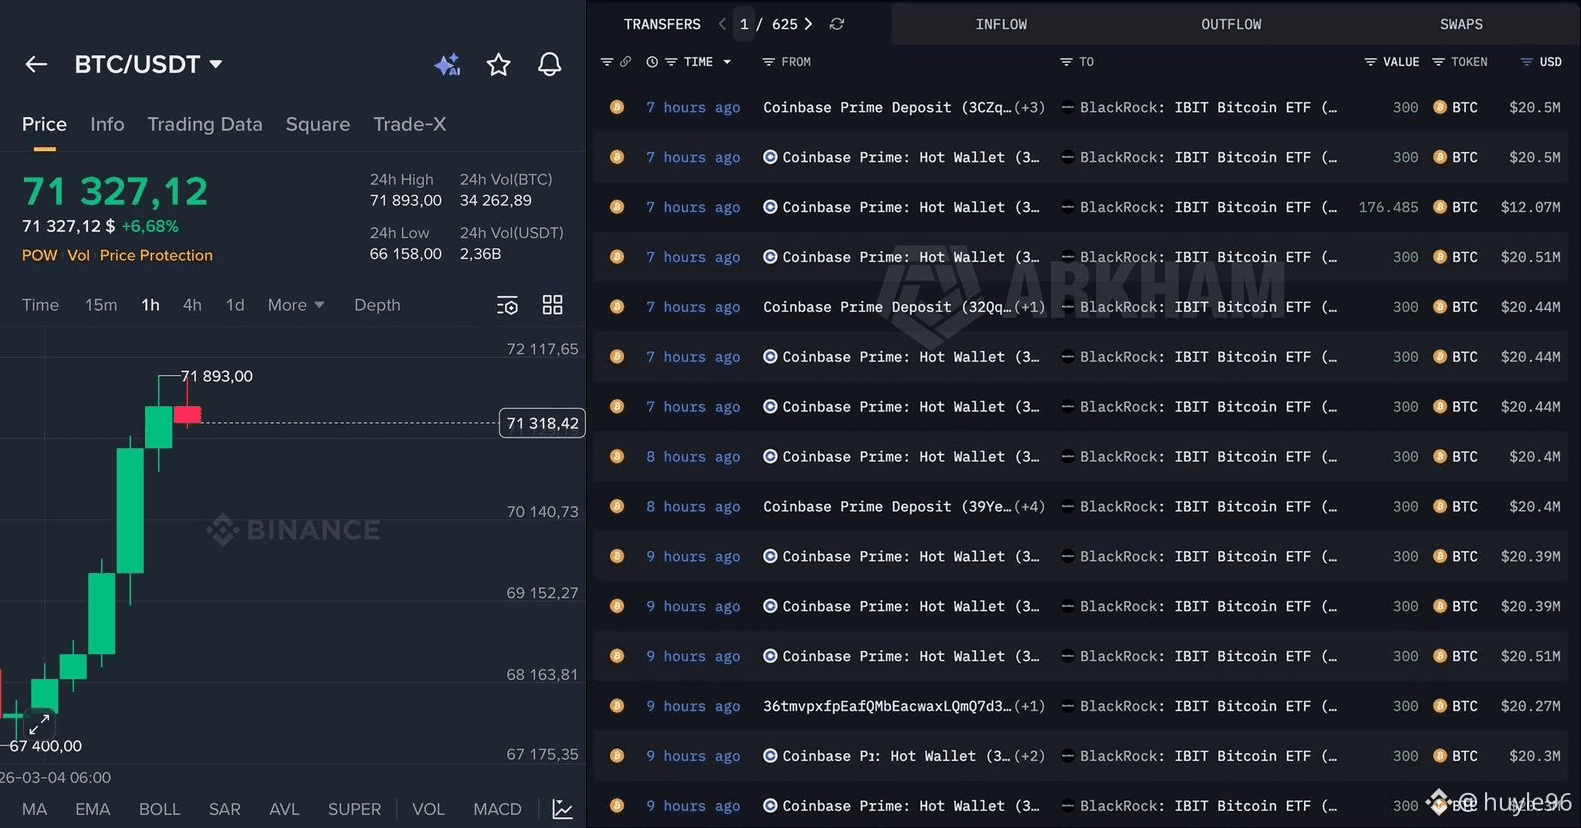Image resolution: width=1581 pixels, height=828 pixels.
Task: Add BTC/USDT to favorites with star
Action: pos(498,65)
